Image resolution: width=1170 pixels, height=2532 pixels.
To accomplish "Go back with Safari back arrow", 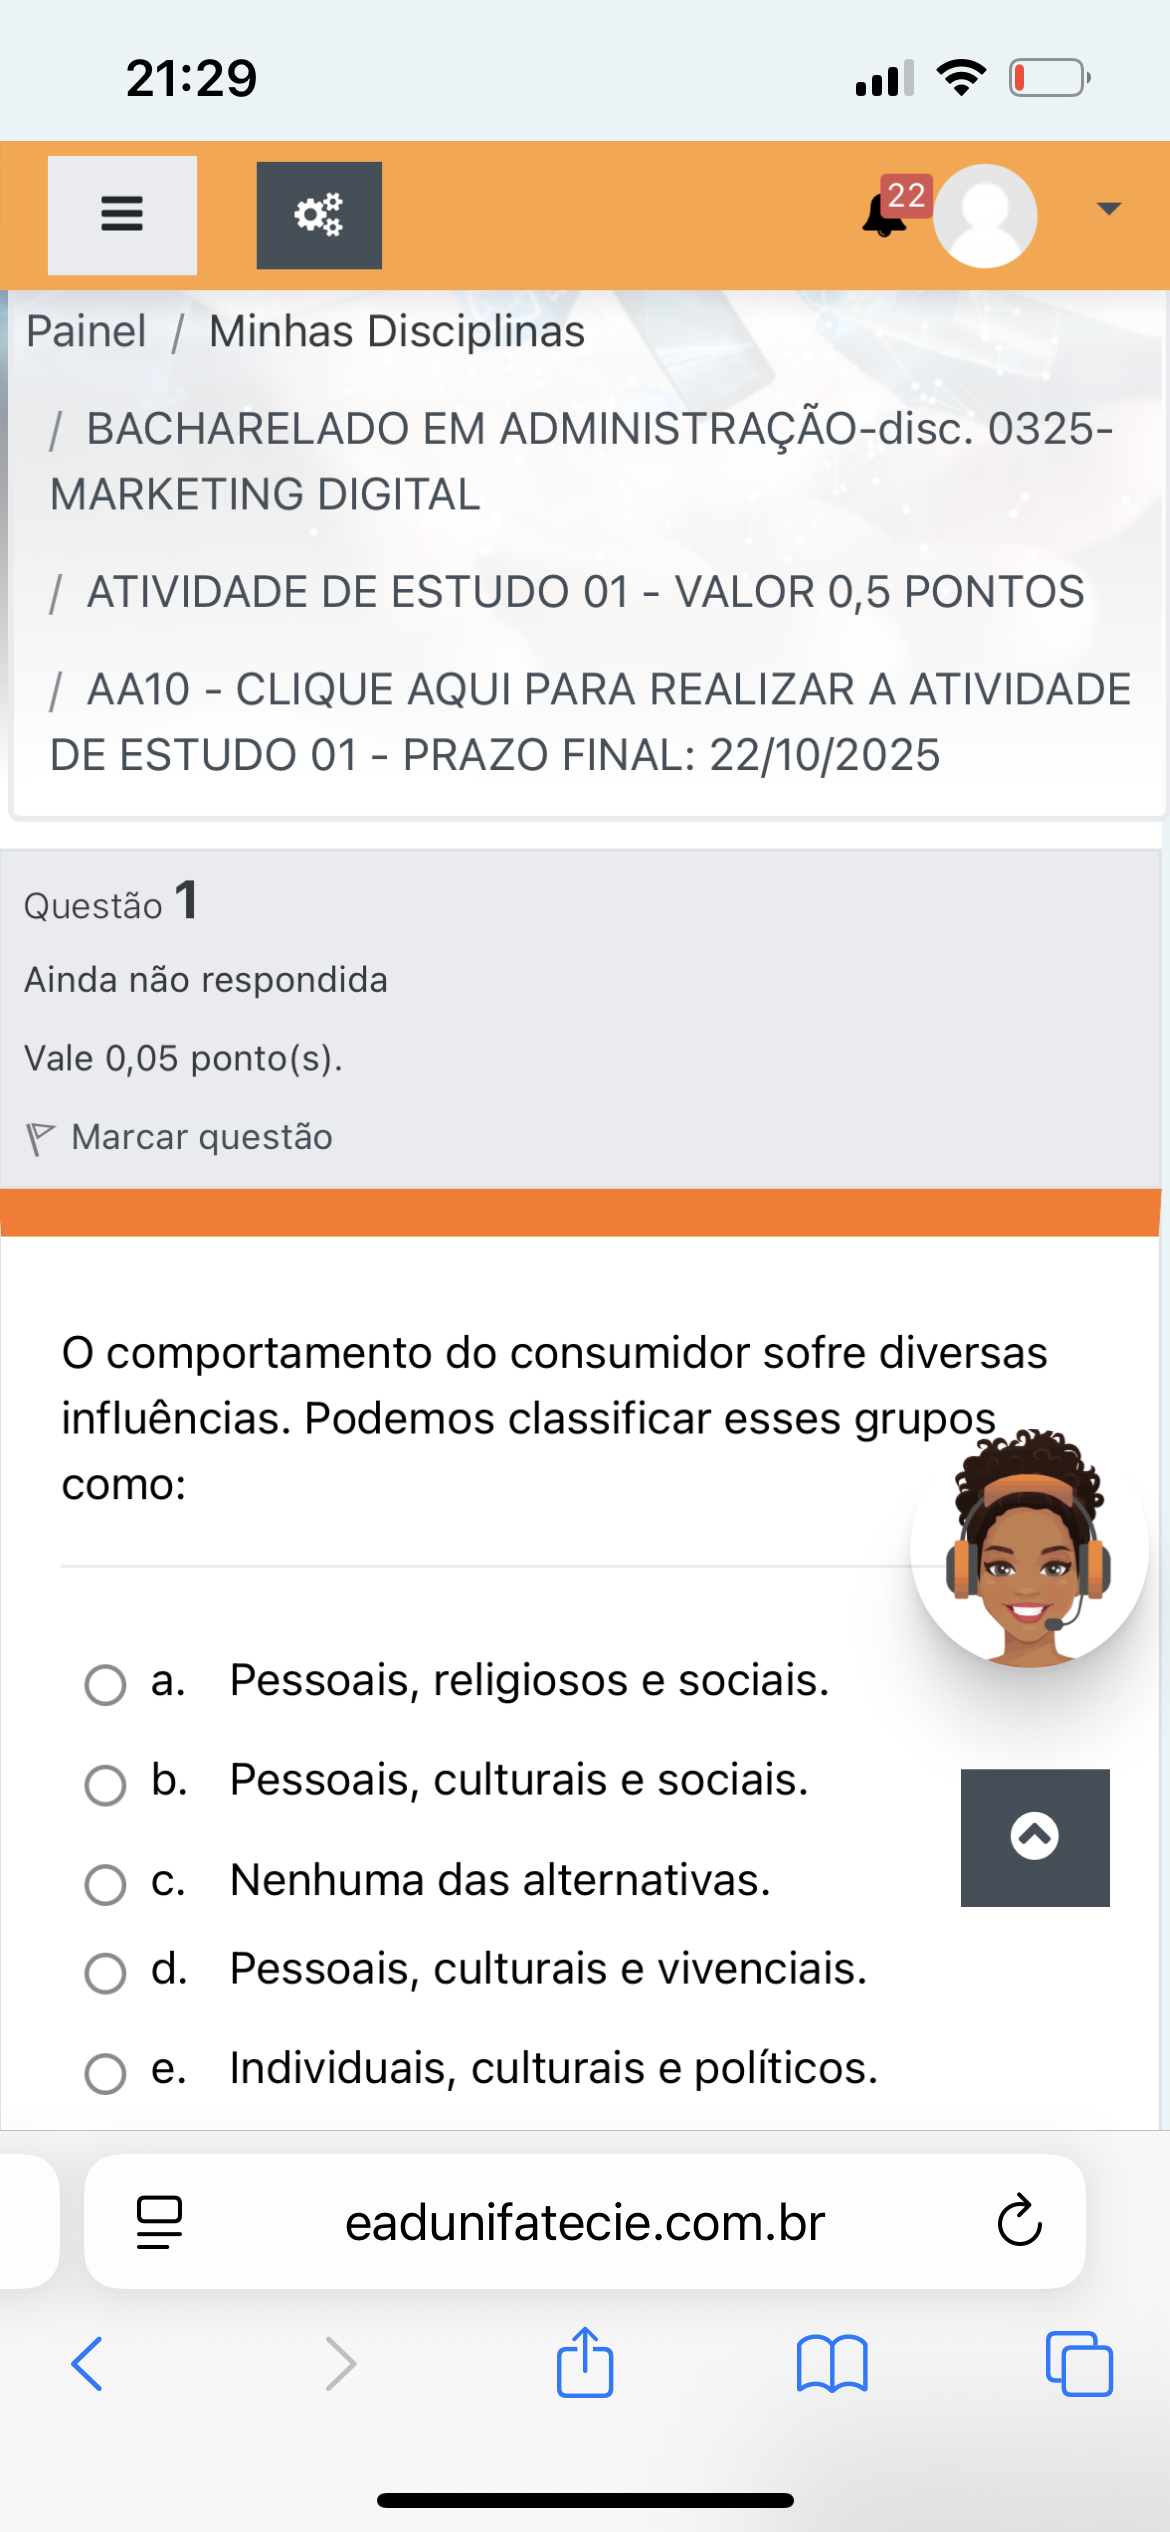I will [x=88, y=2363].
